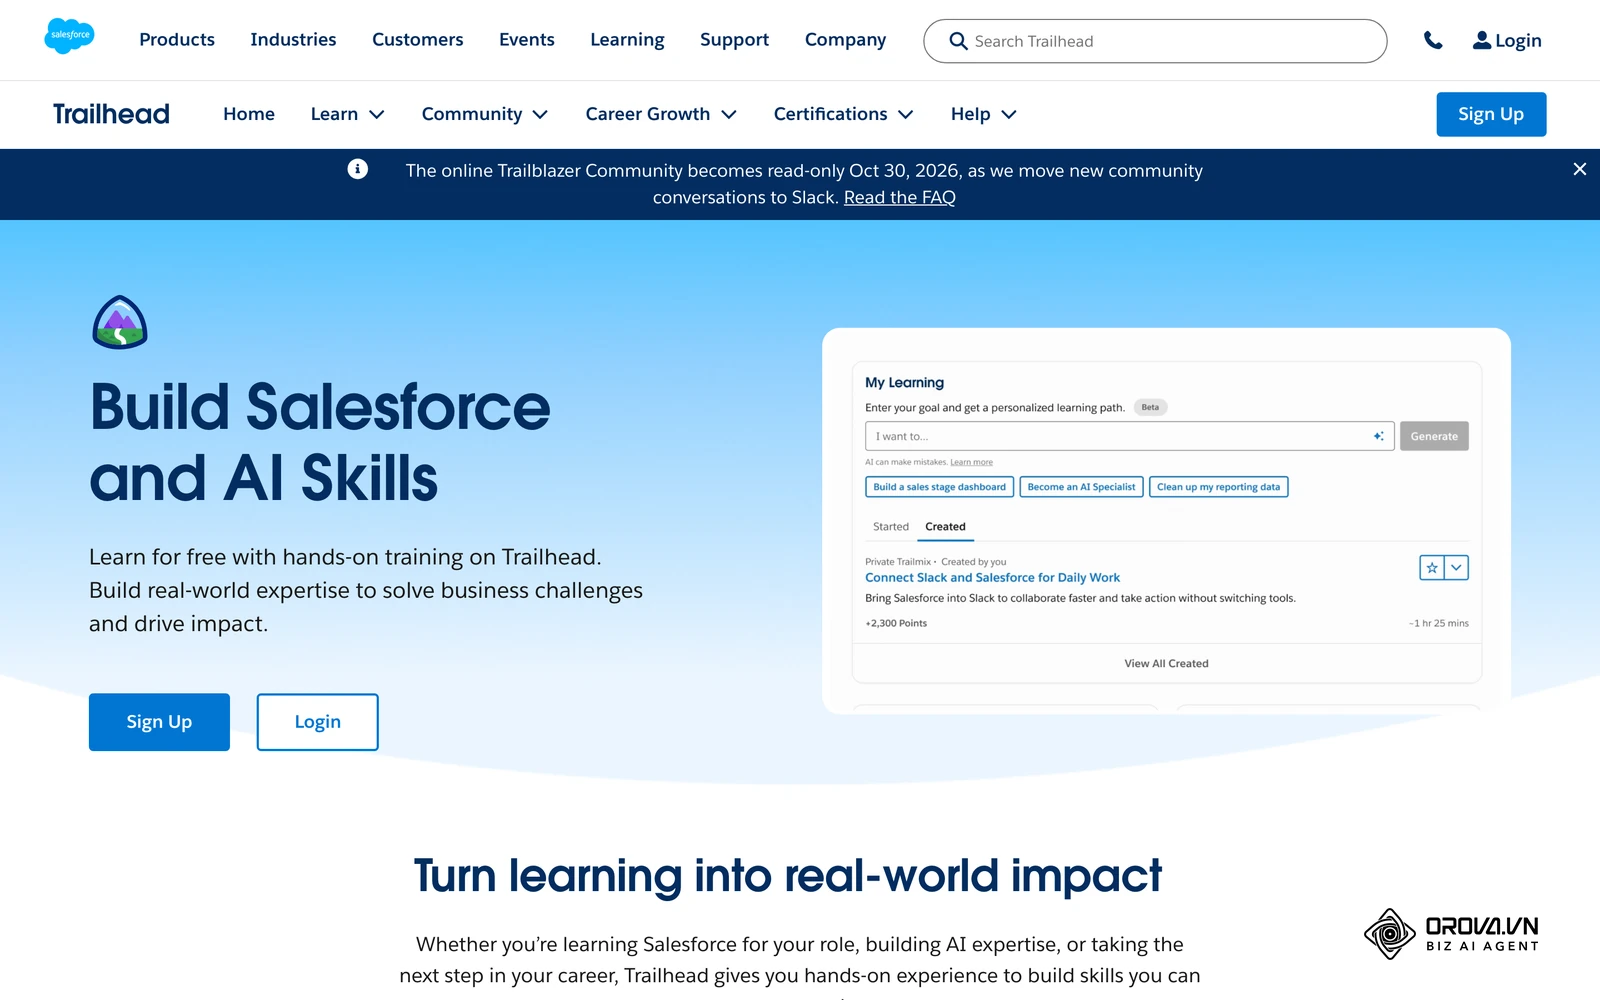The height and width of the screenshot is (1000, 1600).
Task: Dismiss the announcement banner with X
Action: click(x=1580, y=169)
